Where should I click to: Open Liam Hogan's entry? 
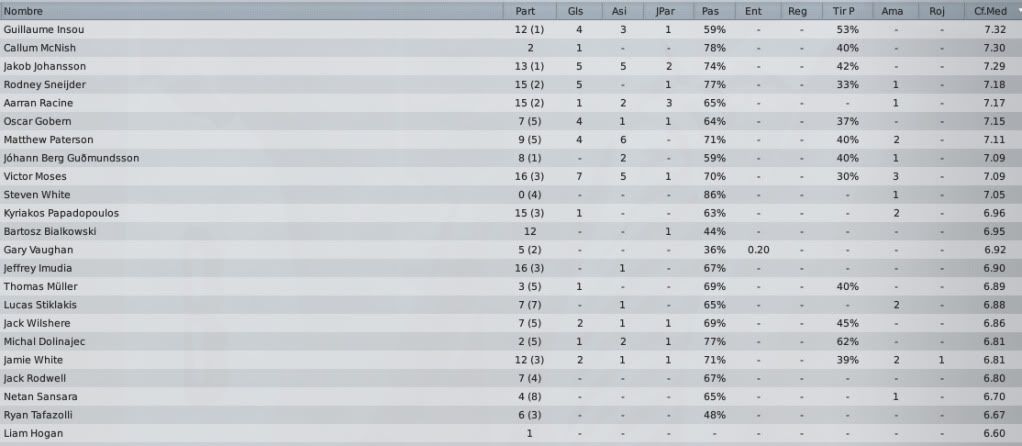coord(33,433)
